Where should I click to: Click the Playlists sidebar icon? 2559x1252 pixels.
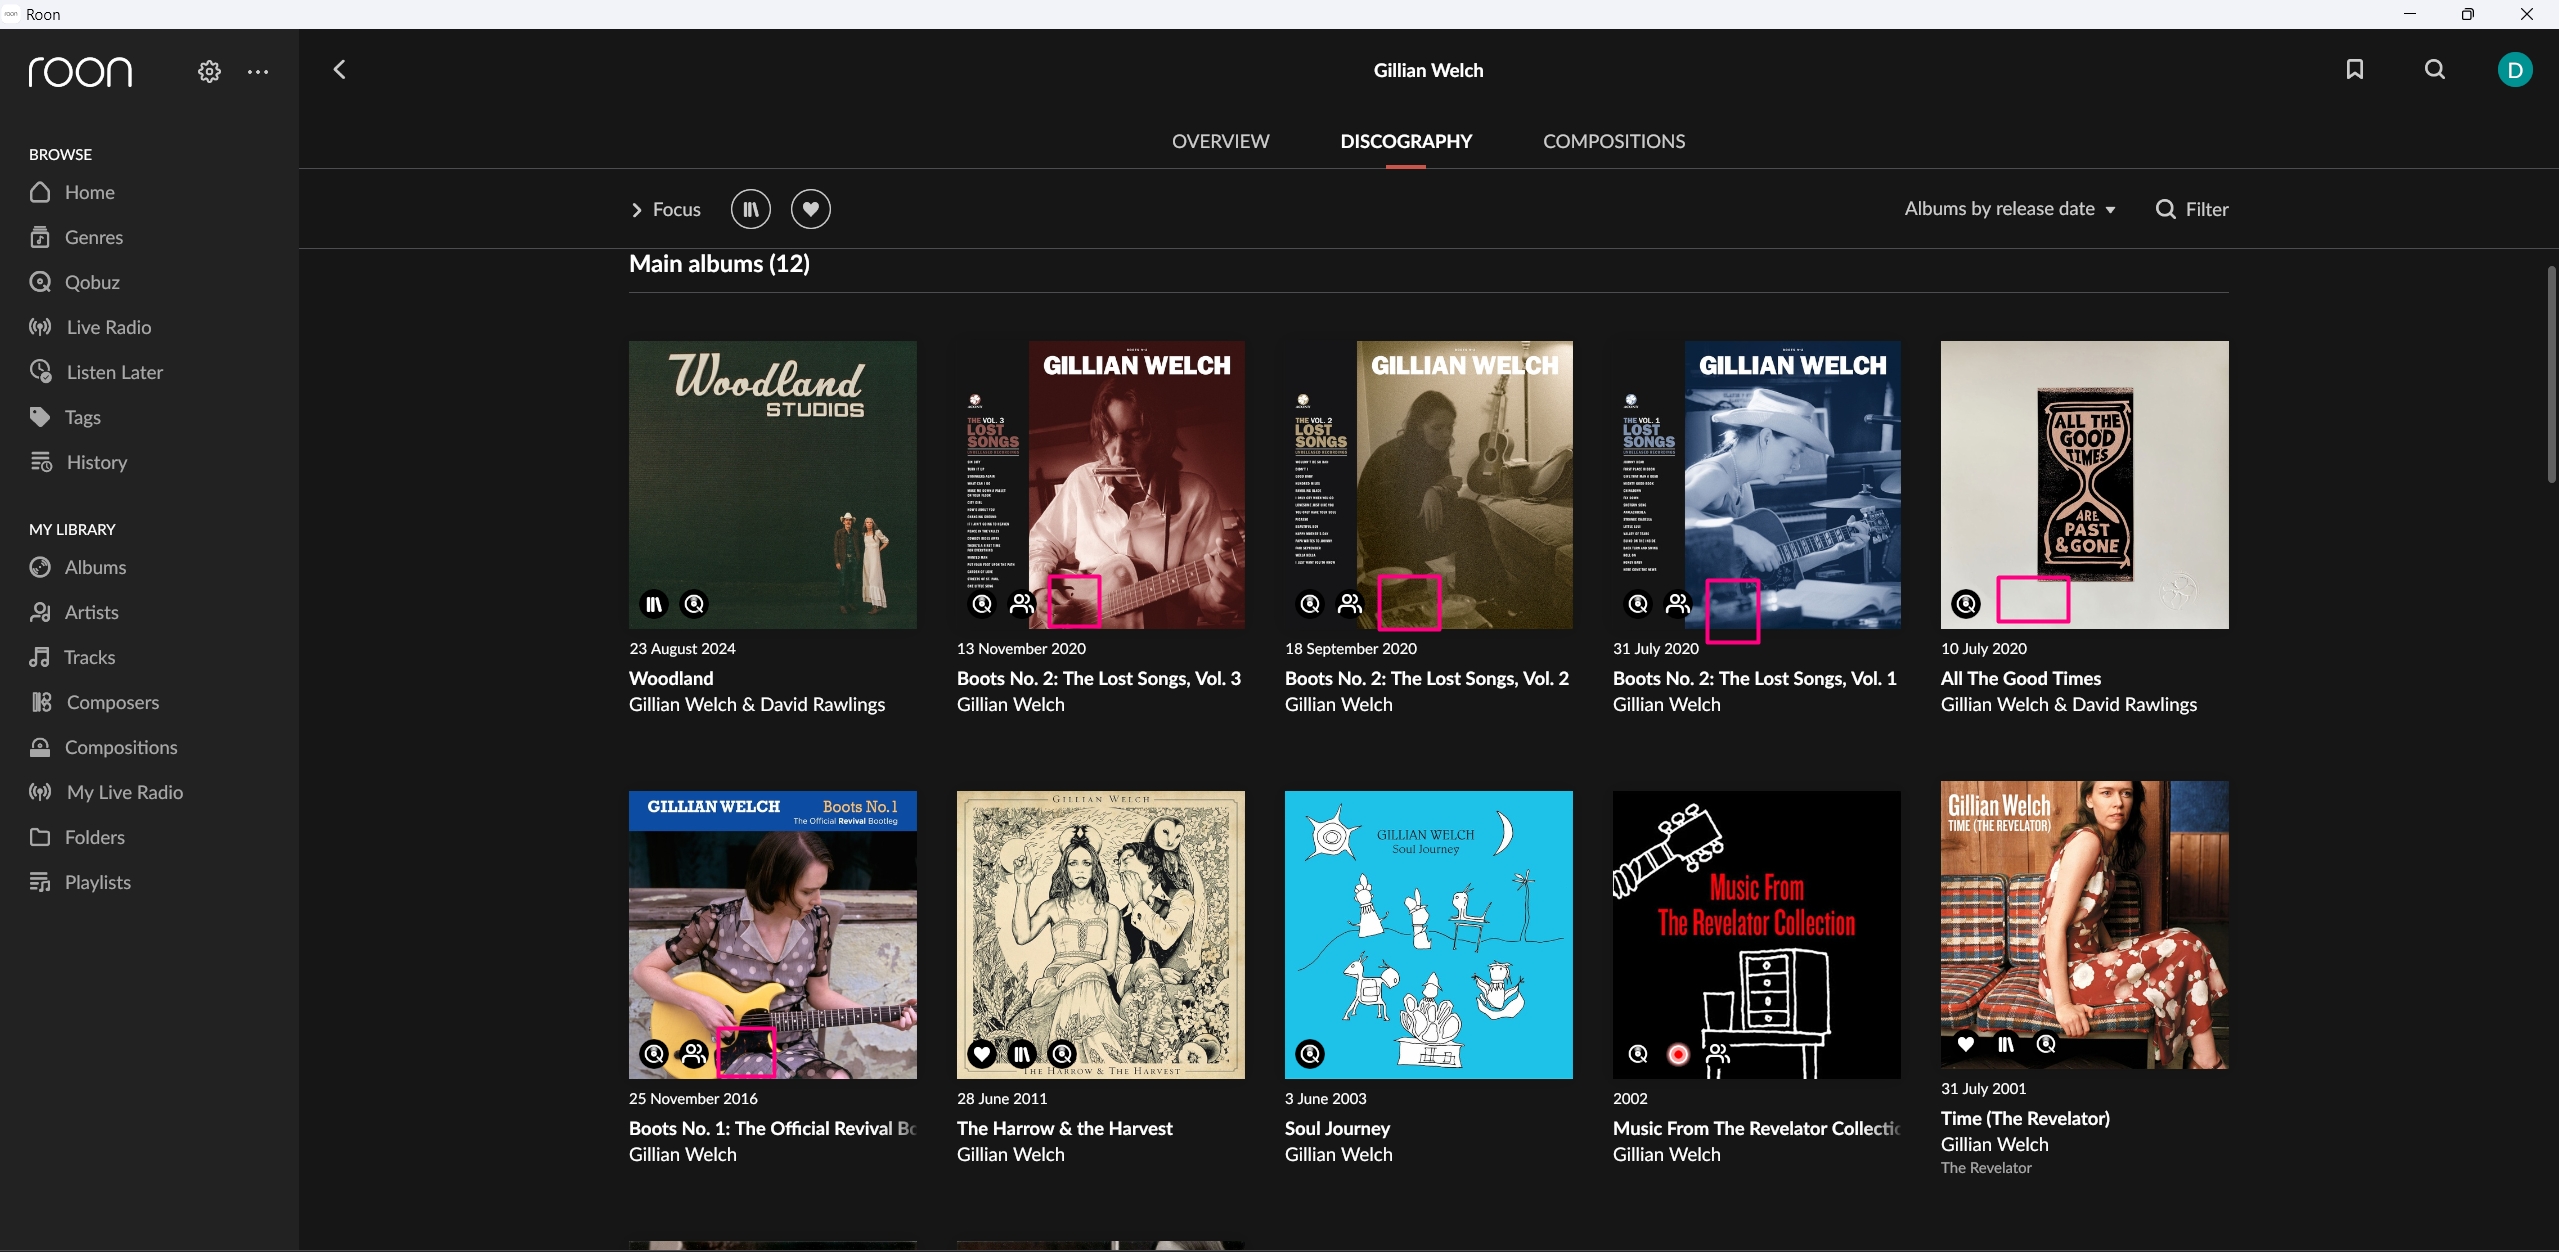[40, 882]
